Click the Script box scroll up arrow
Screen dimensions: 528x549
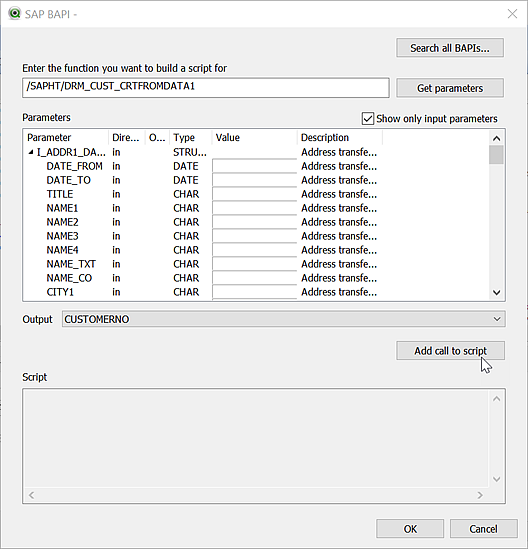tap(496, 399)
